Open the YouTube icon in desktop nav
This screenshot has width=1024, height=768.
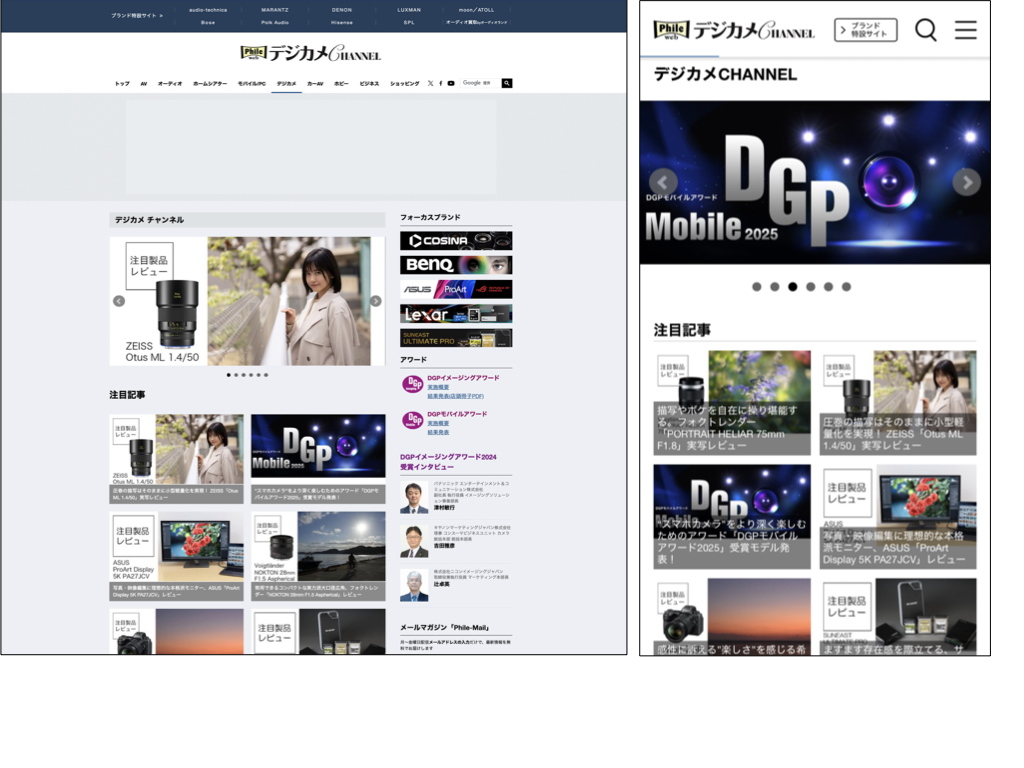coord(451,84)
